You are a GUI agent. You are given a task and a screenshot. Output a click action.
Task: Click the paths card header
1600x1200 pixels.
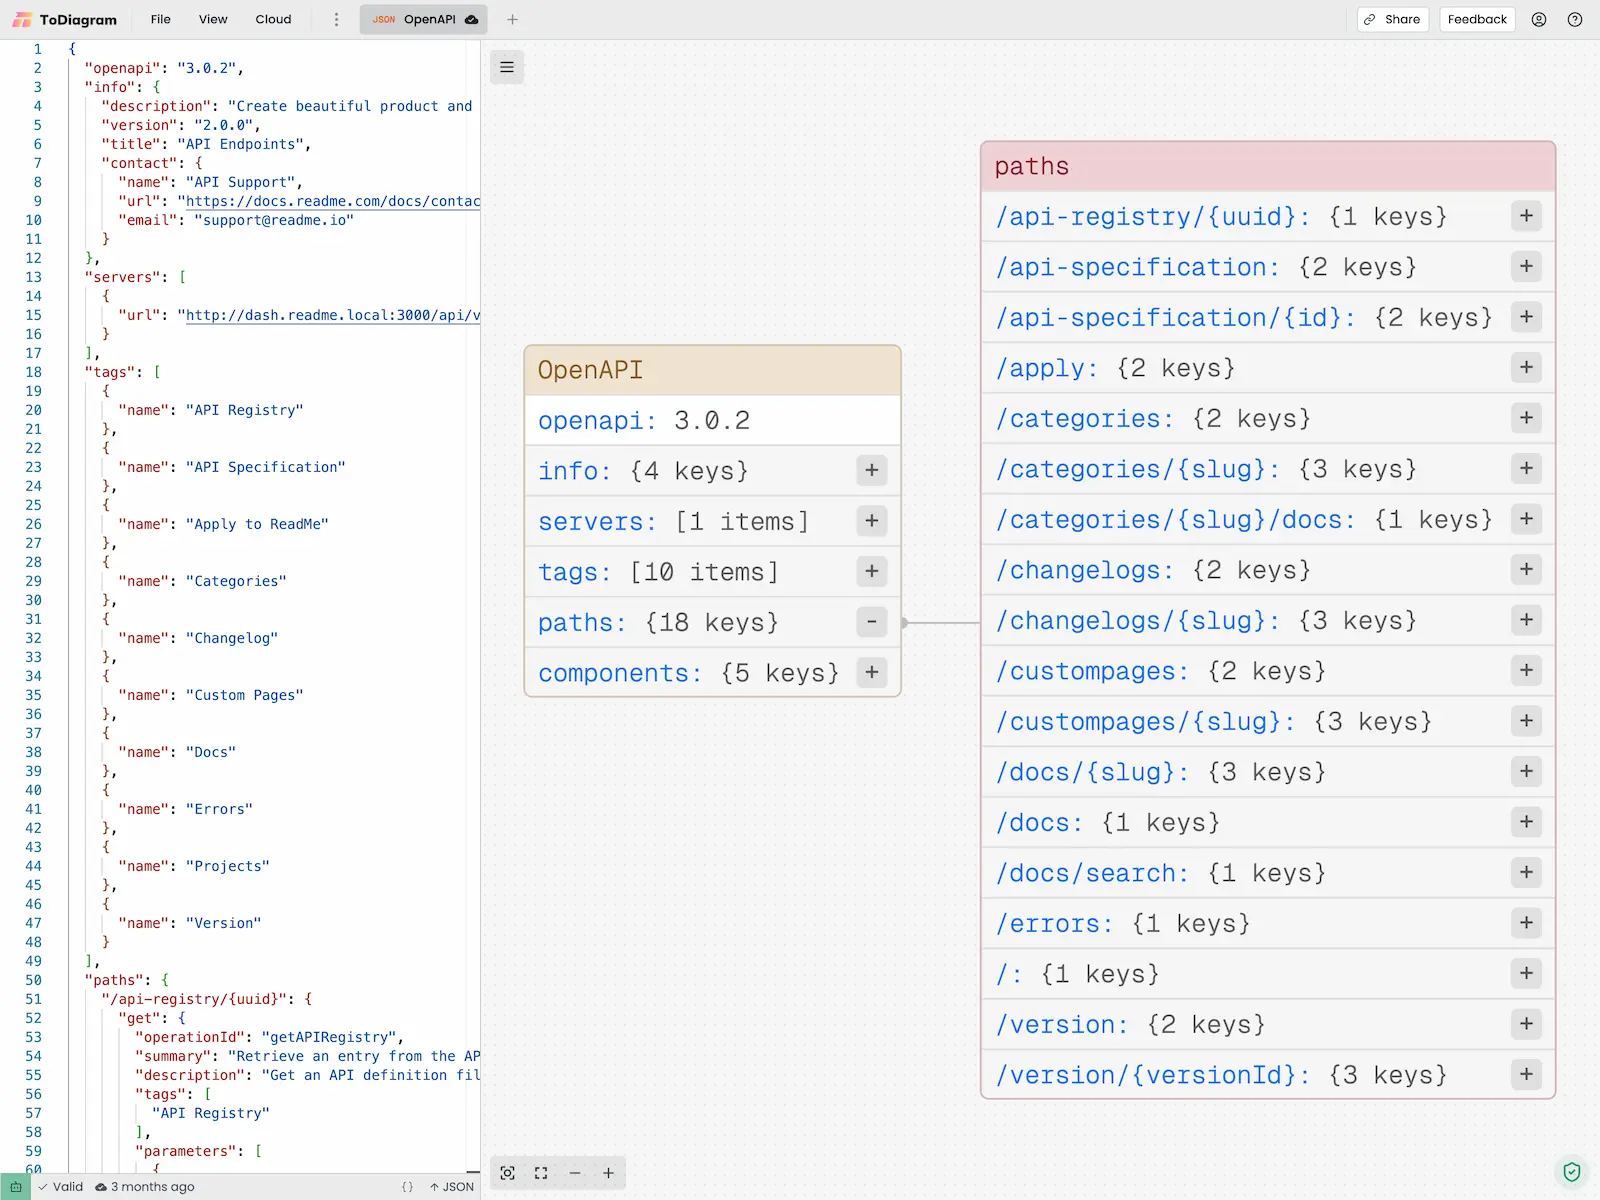pos(1268,166)
